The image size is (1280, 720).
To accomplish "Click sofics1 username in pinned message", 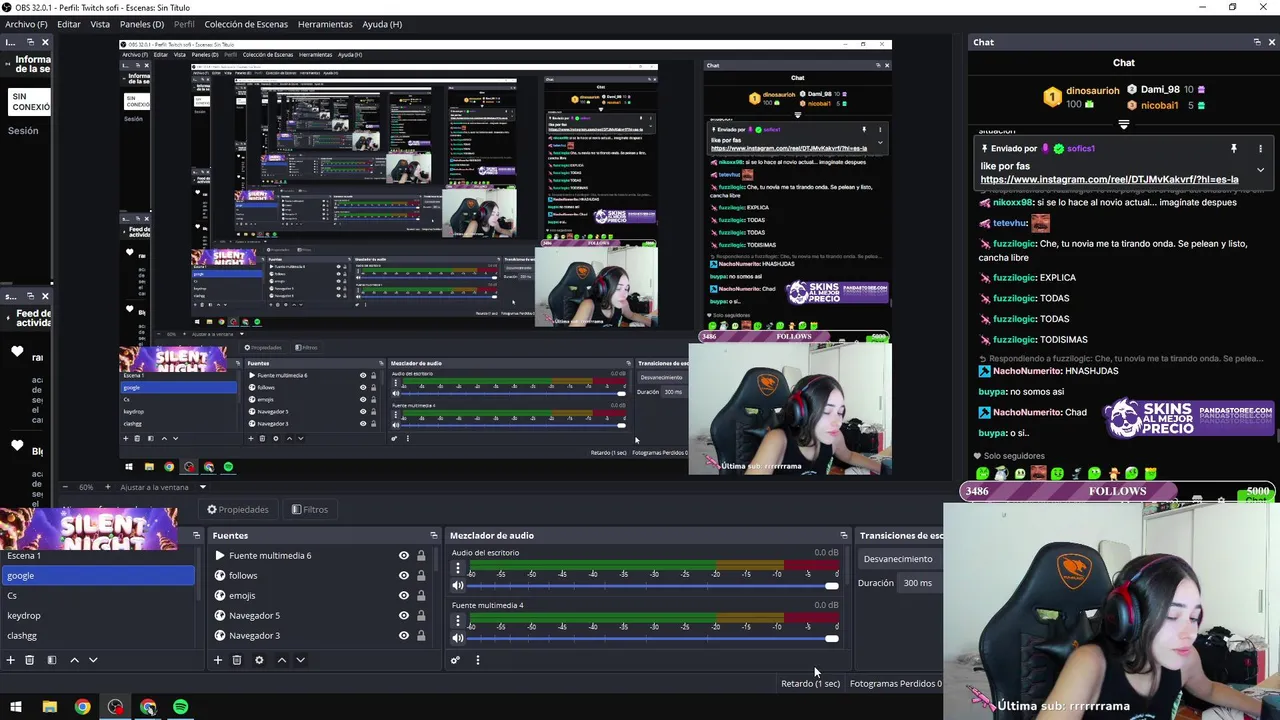I will pos(1081,148).
